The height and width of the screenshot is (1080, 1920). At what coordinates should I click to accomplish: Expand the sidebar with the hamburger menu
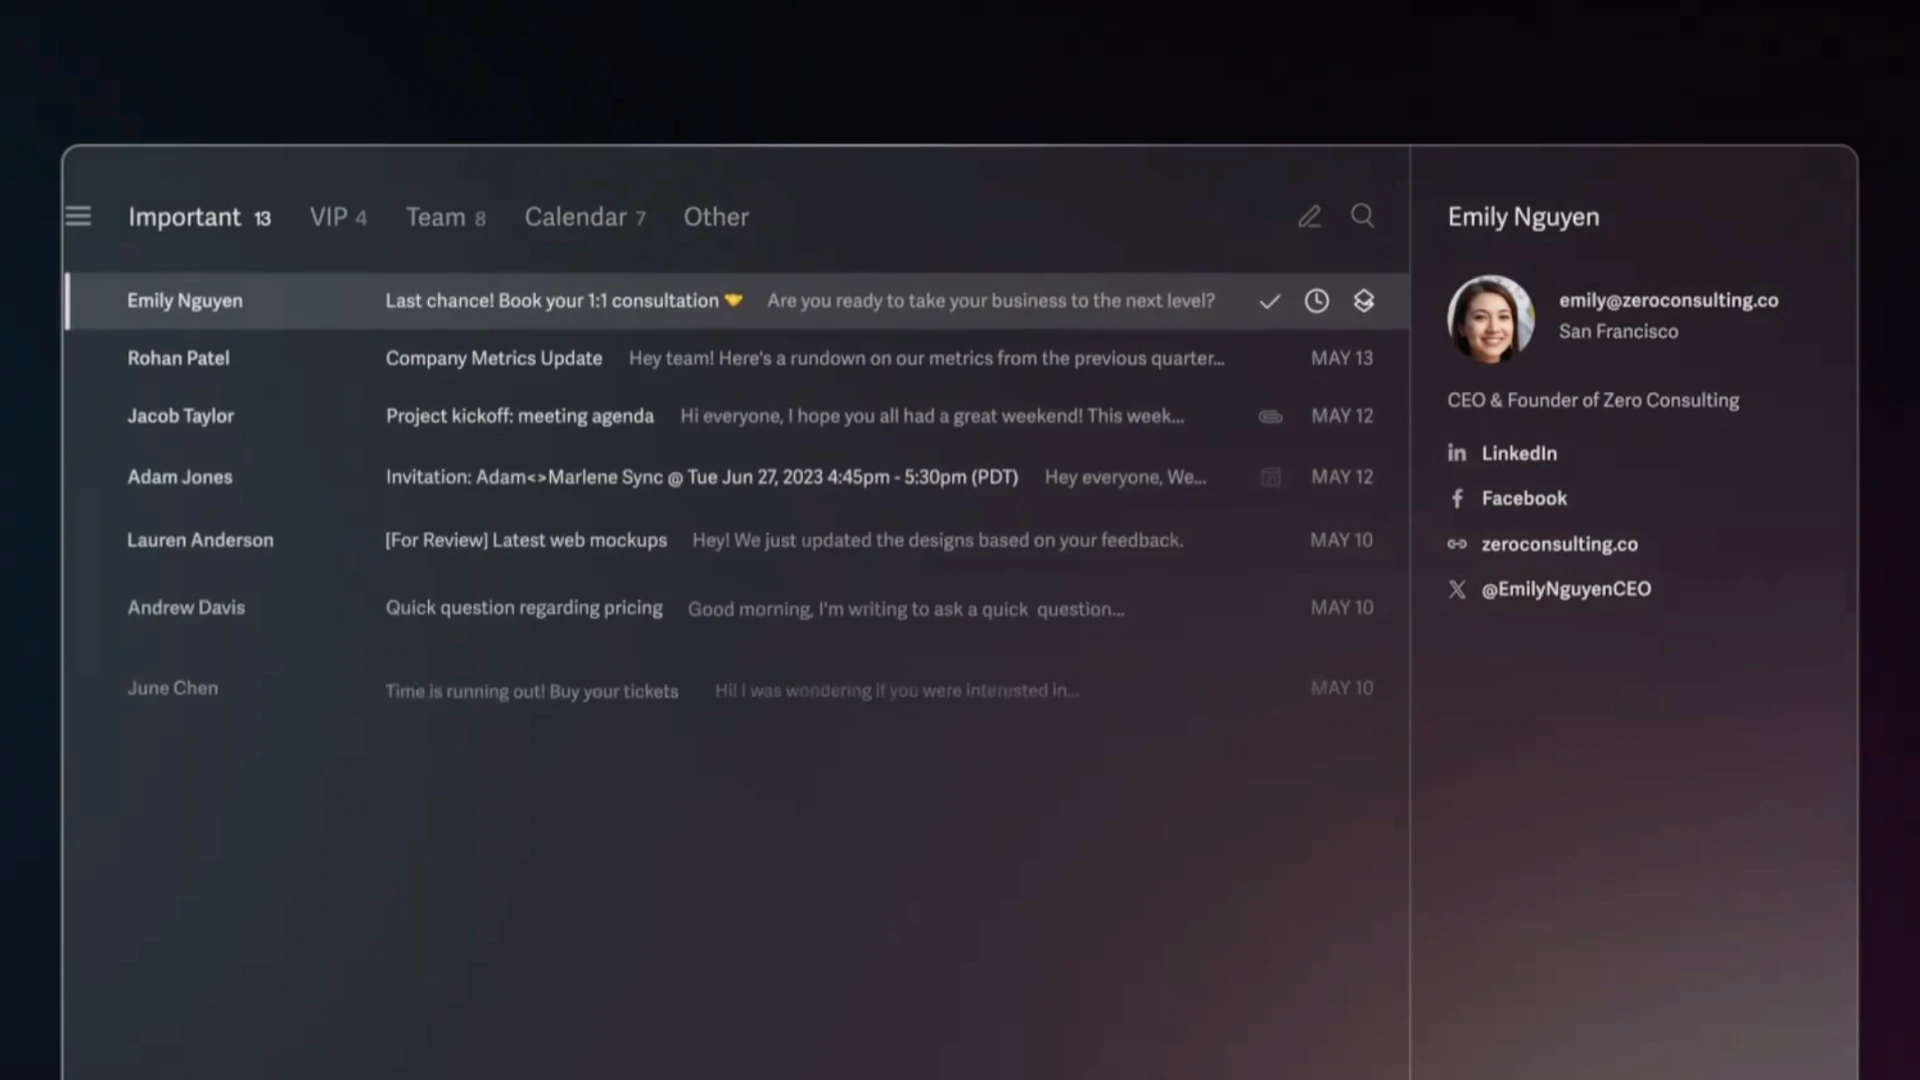pyautogui.click(x=78, y=216)
